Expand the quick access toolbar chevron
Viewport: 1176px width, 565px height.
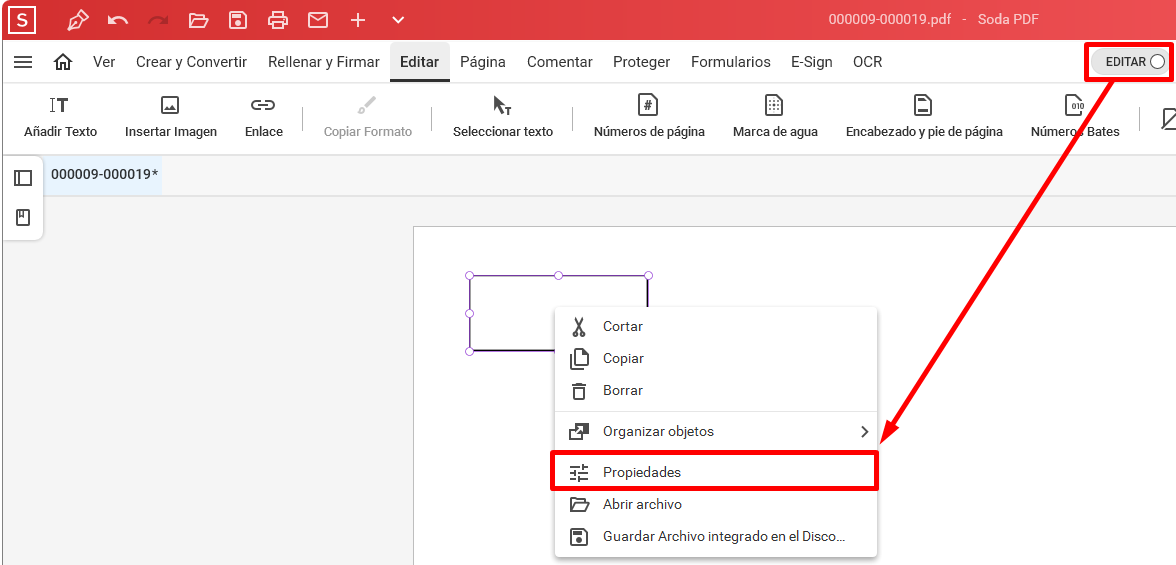click(398, 20)
